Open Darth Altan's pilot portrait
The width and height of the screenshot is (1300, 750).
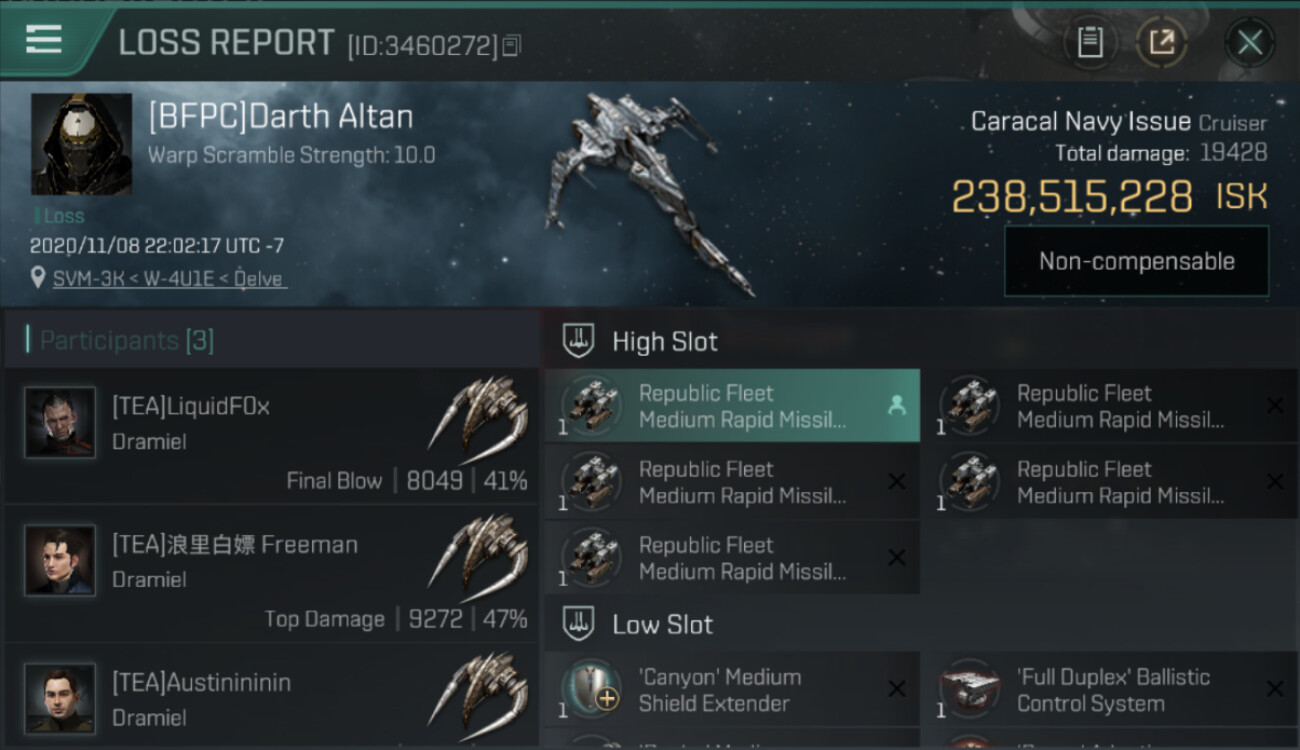[x=81, y=144]
